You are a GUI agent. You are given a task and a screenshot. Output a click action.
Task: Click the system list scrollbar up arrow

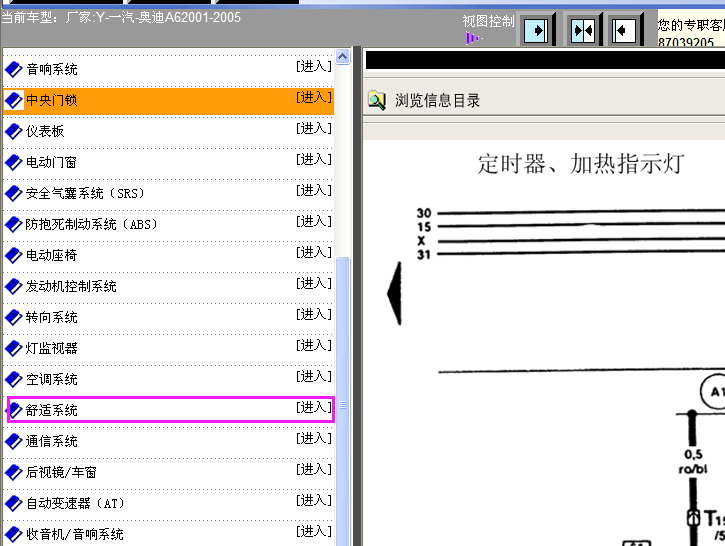343,57
